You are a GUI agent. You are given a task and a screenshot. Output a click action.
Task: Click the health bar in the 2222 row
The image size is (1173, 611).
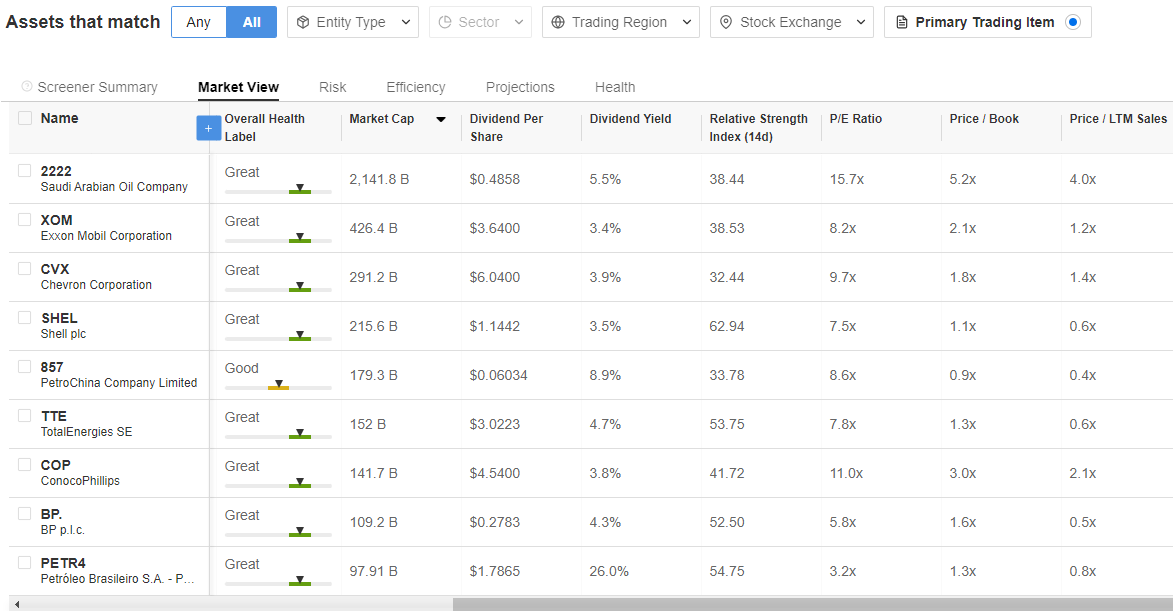[x=278, y=190]
